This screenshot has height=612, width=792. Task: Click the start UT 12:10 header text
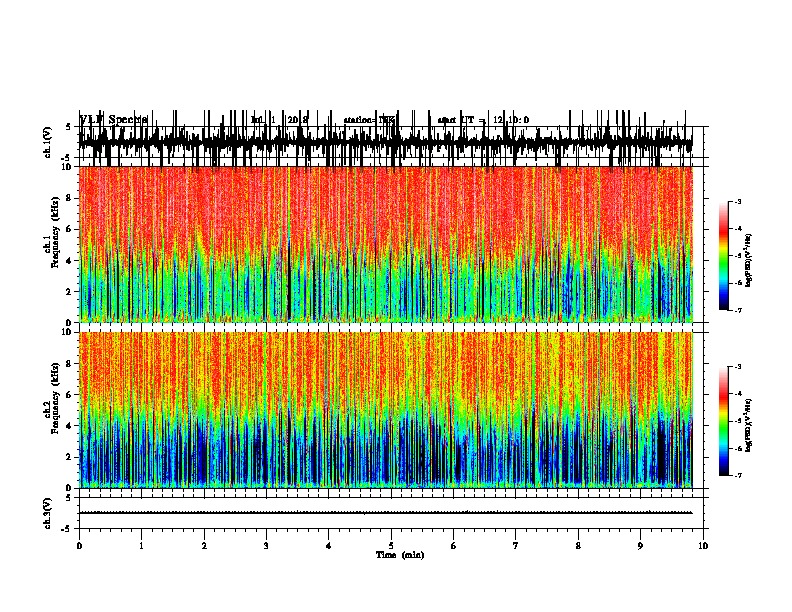(483, 120)
